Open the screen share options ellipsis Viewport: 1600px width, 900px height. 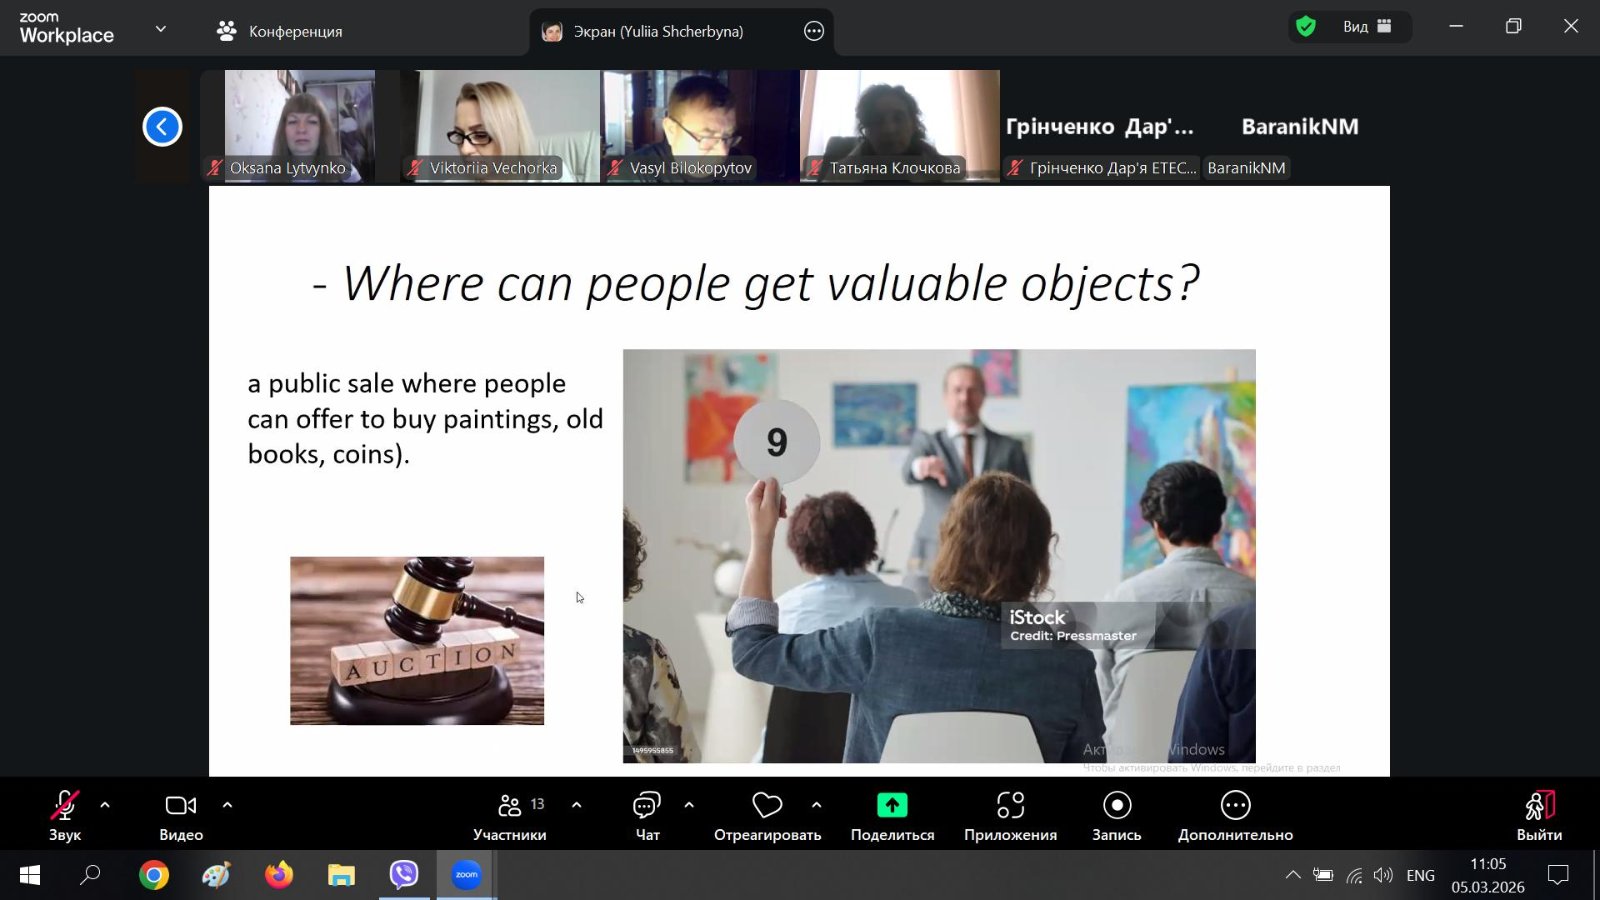tap(814, 31)
